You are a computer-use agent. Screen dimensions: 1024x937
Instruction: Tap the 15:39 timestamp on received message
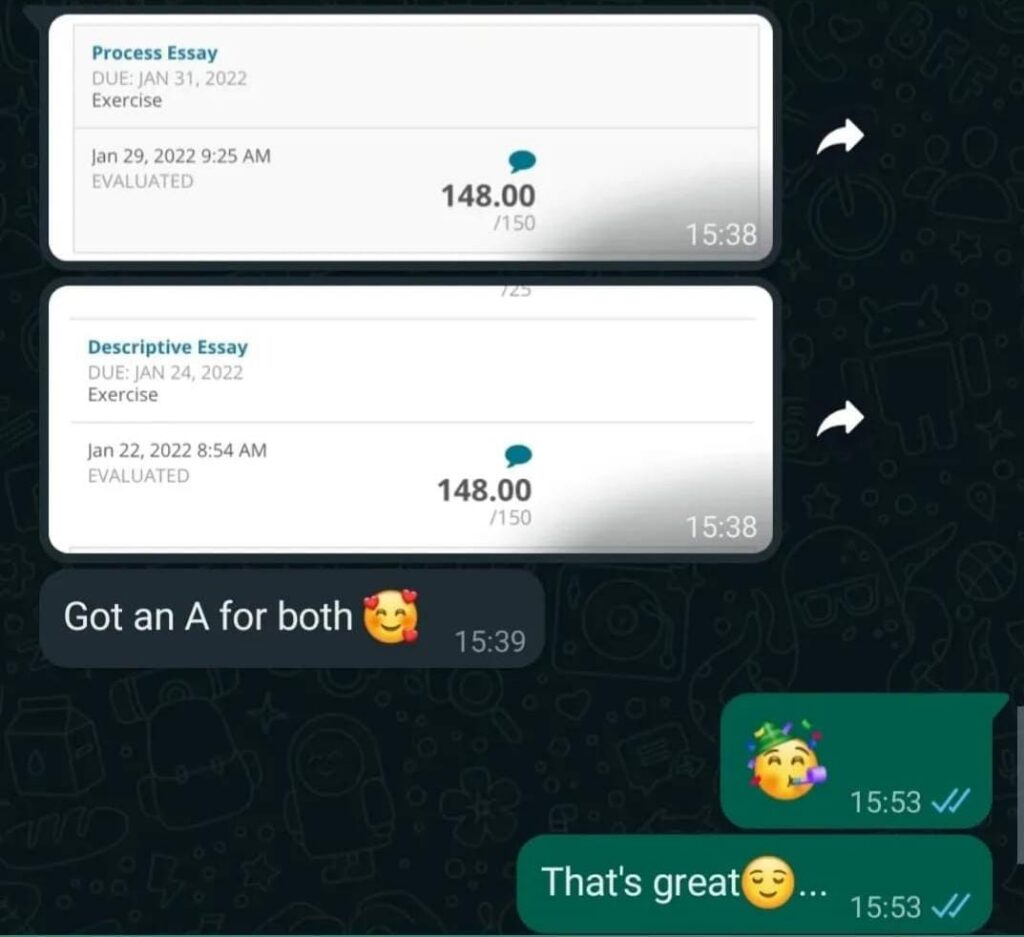[490, 641]
